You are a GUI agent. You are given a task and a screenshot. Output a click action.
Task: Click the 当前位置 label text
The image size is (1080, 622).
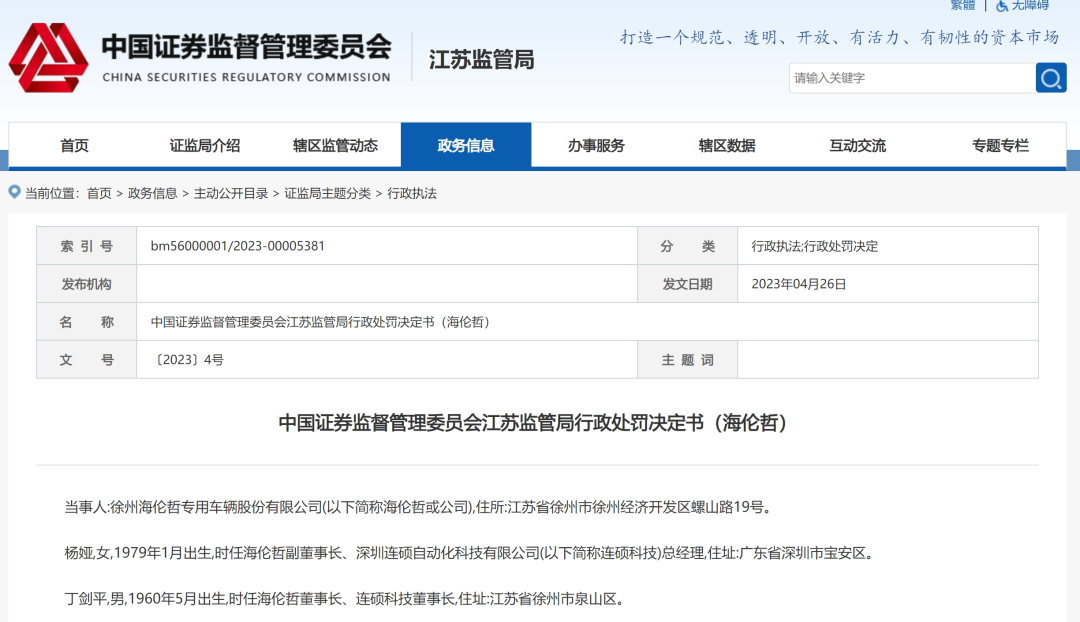click(x=52, y=194)
